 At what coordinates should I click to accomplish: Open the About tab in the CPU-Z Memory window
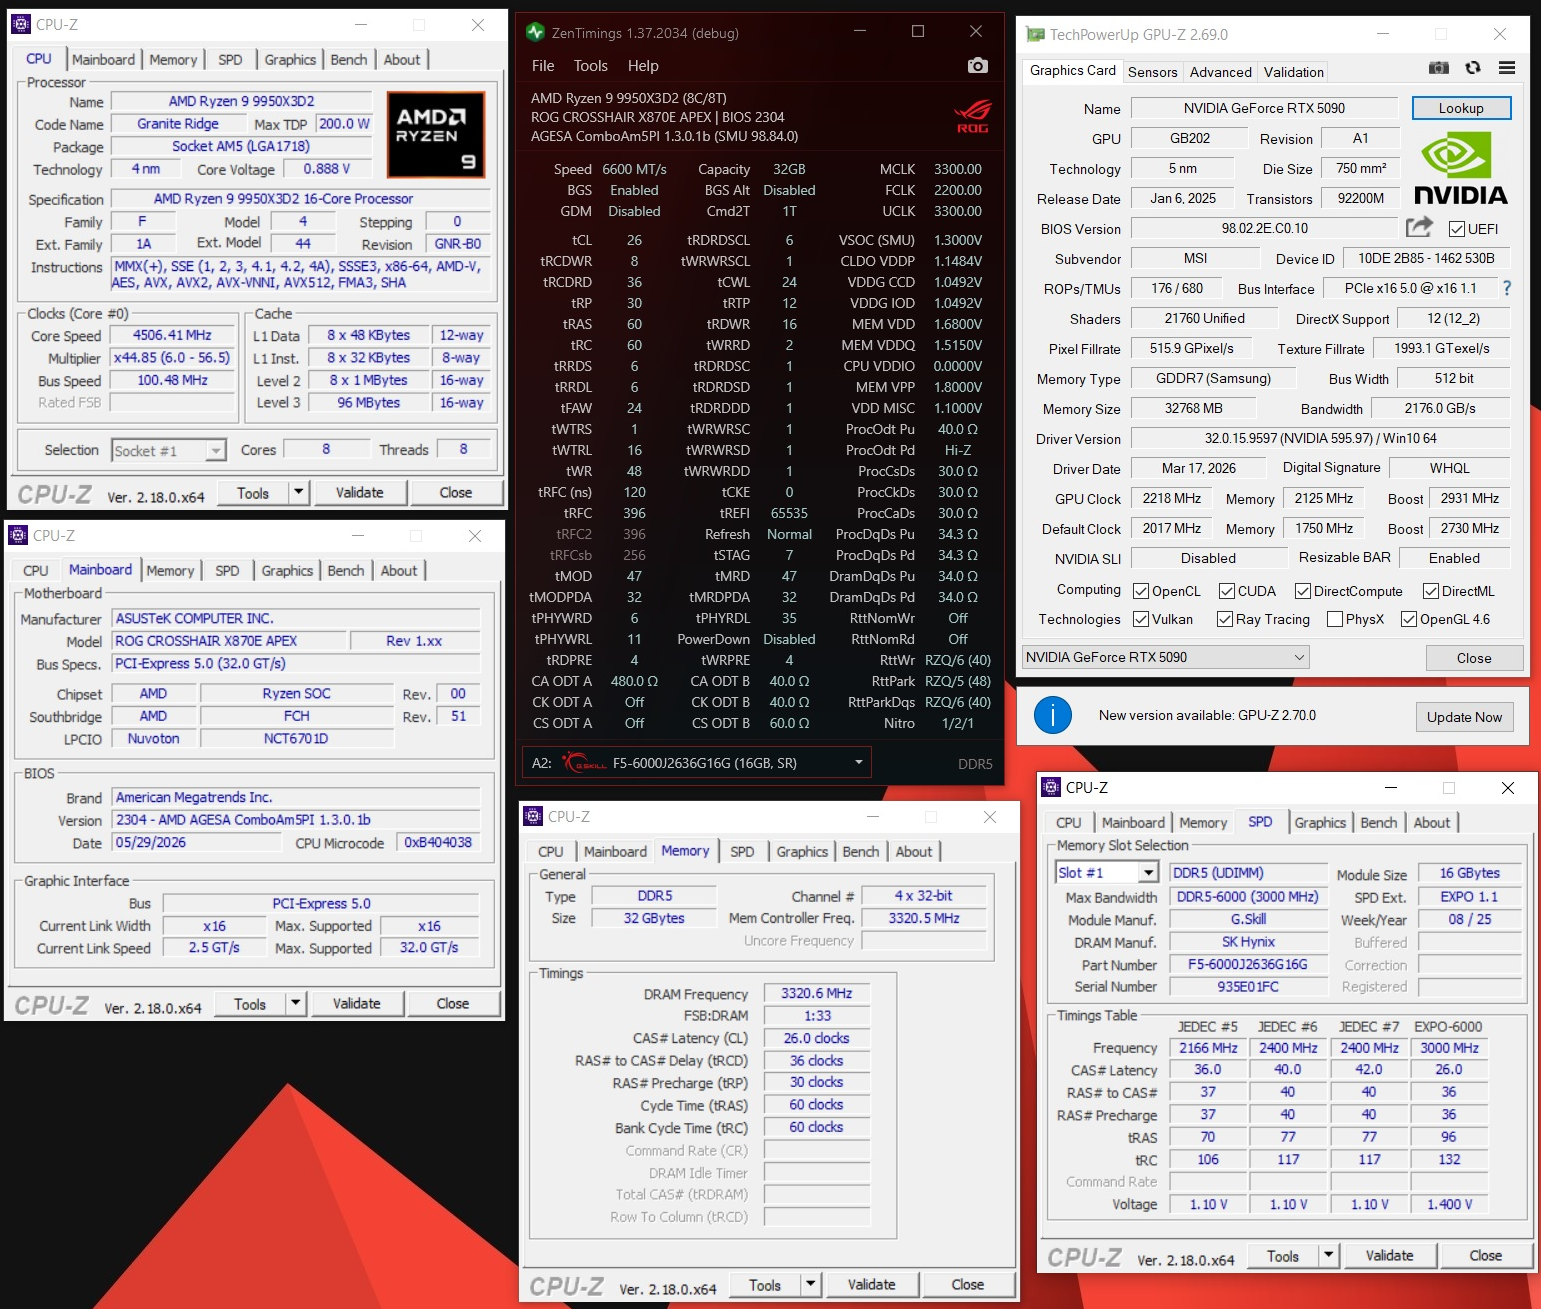914,851
